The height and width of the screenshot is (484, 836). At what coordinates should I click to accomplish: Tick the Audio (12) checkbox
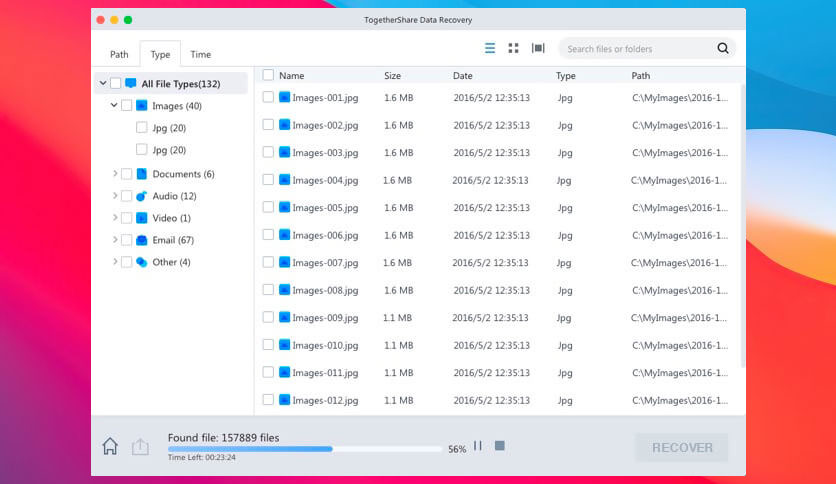126,196
